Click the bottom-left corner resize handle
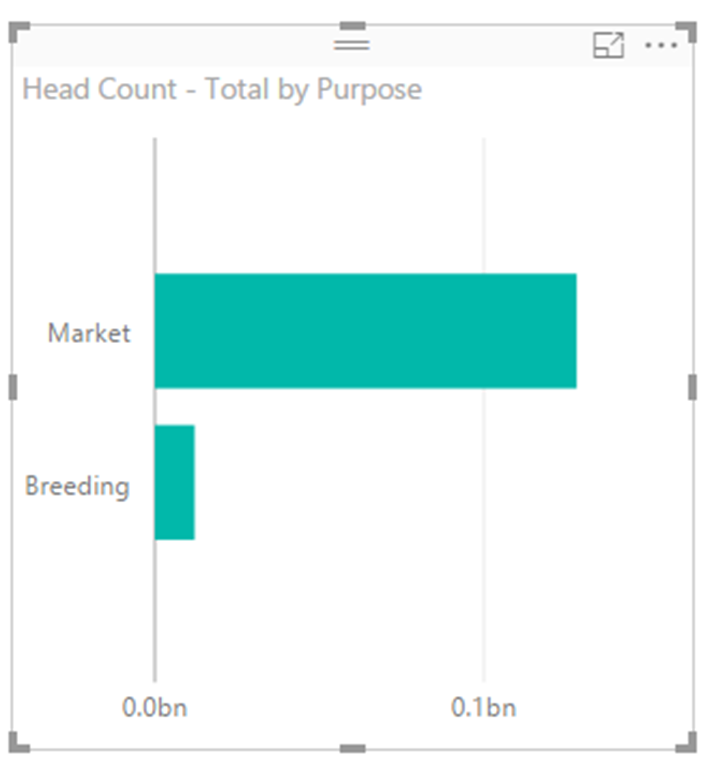Screen dimensions: 714x768 click(x=18, y=742)
